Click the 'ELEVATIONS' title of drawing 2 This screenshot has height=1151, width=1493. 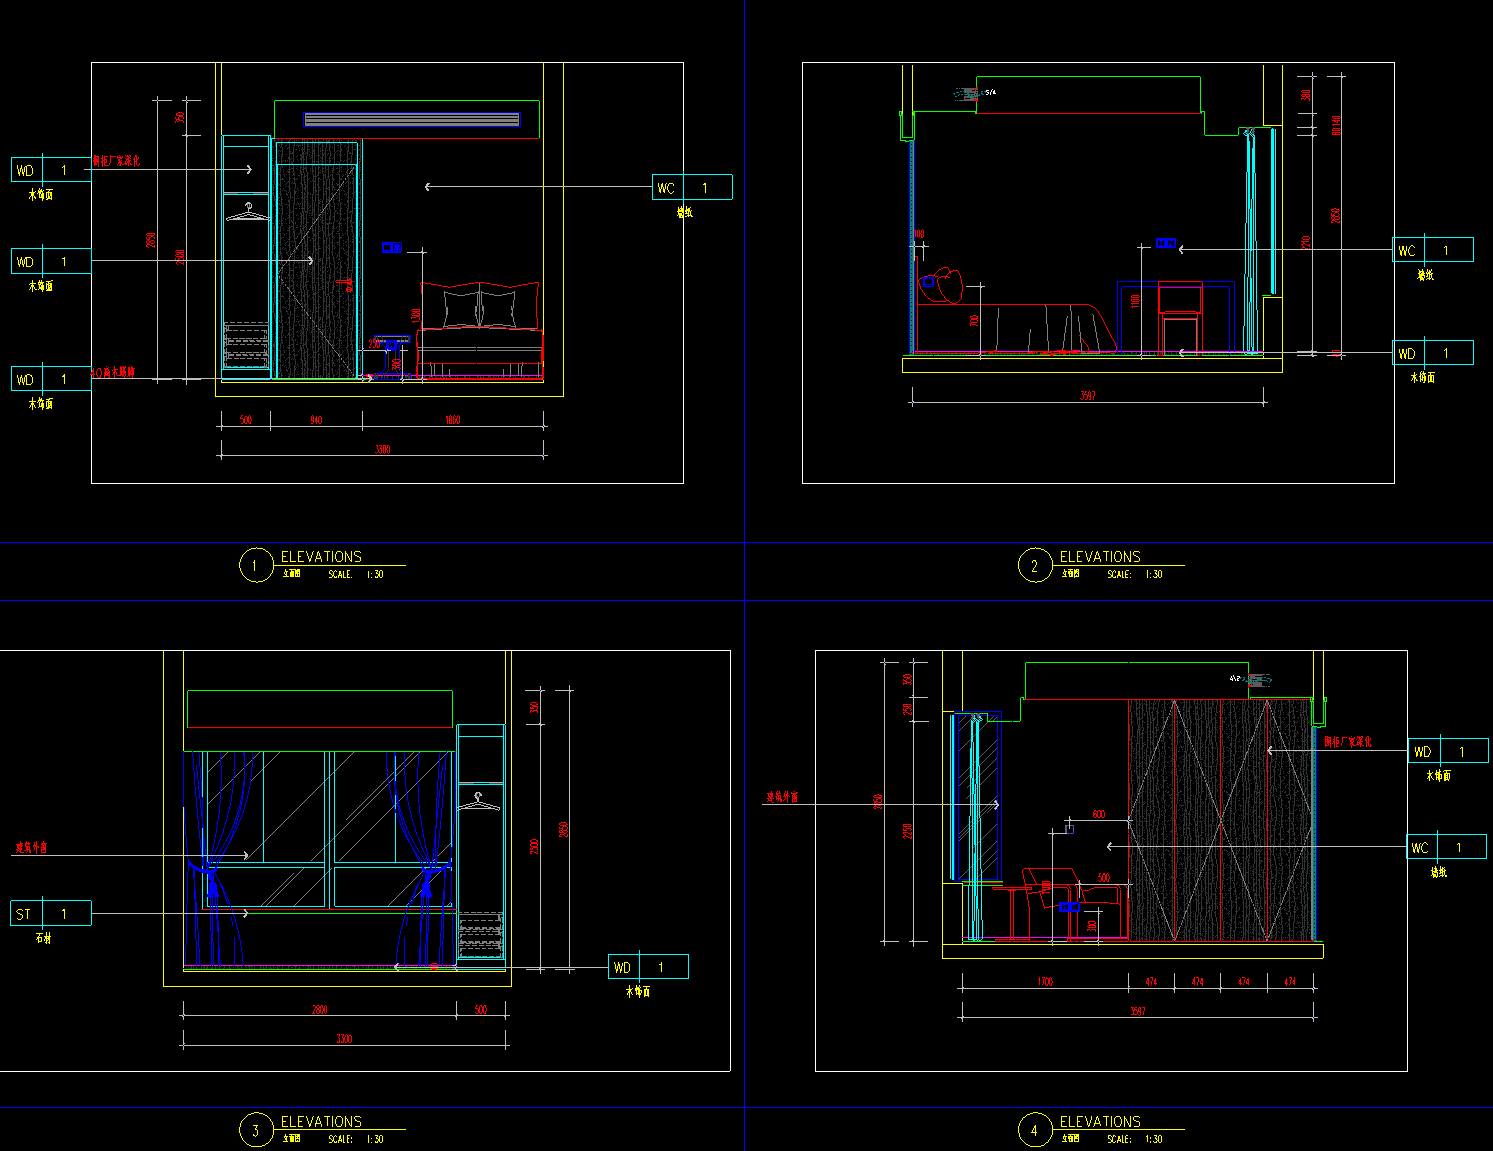click(1100, 557)
